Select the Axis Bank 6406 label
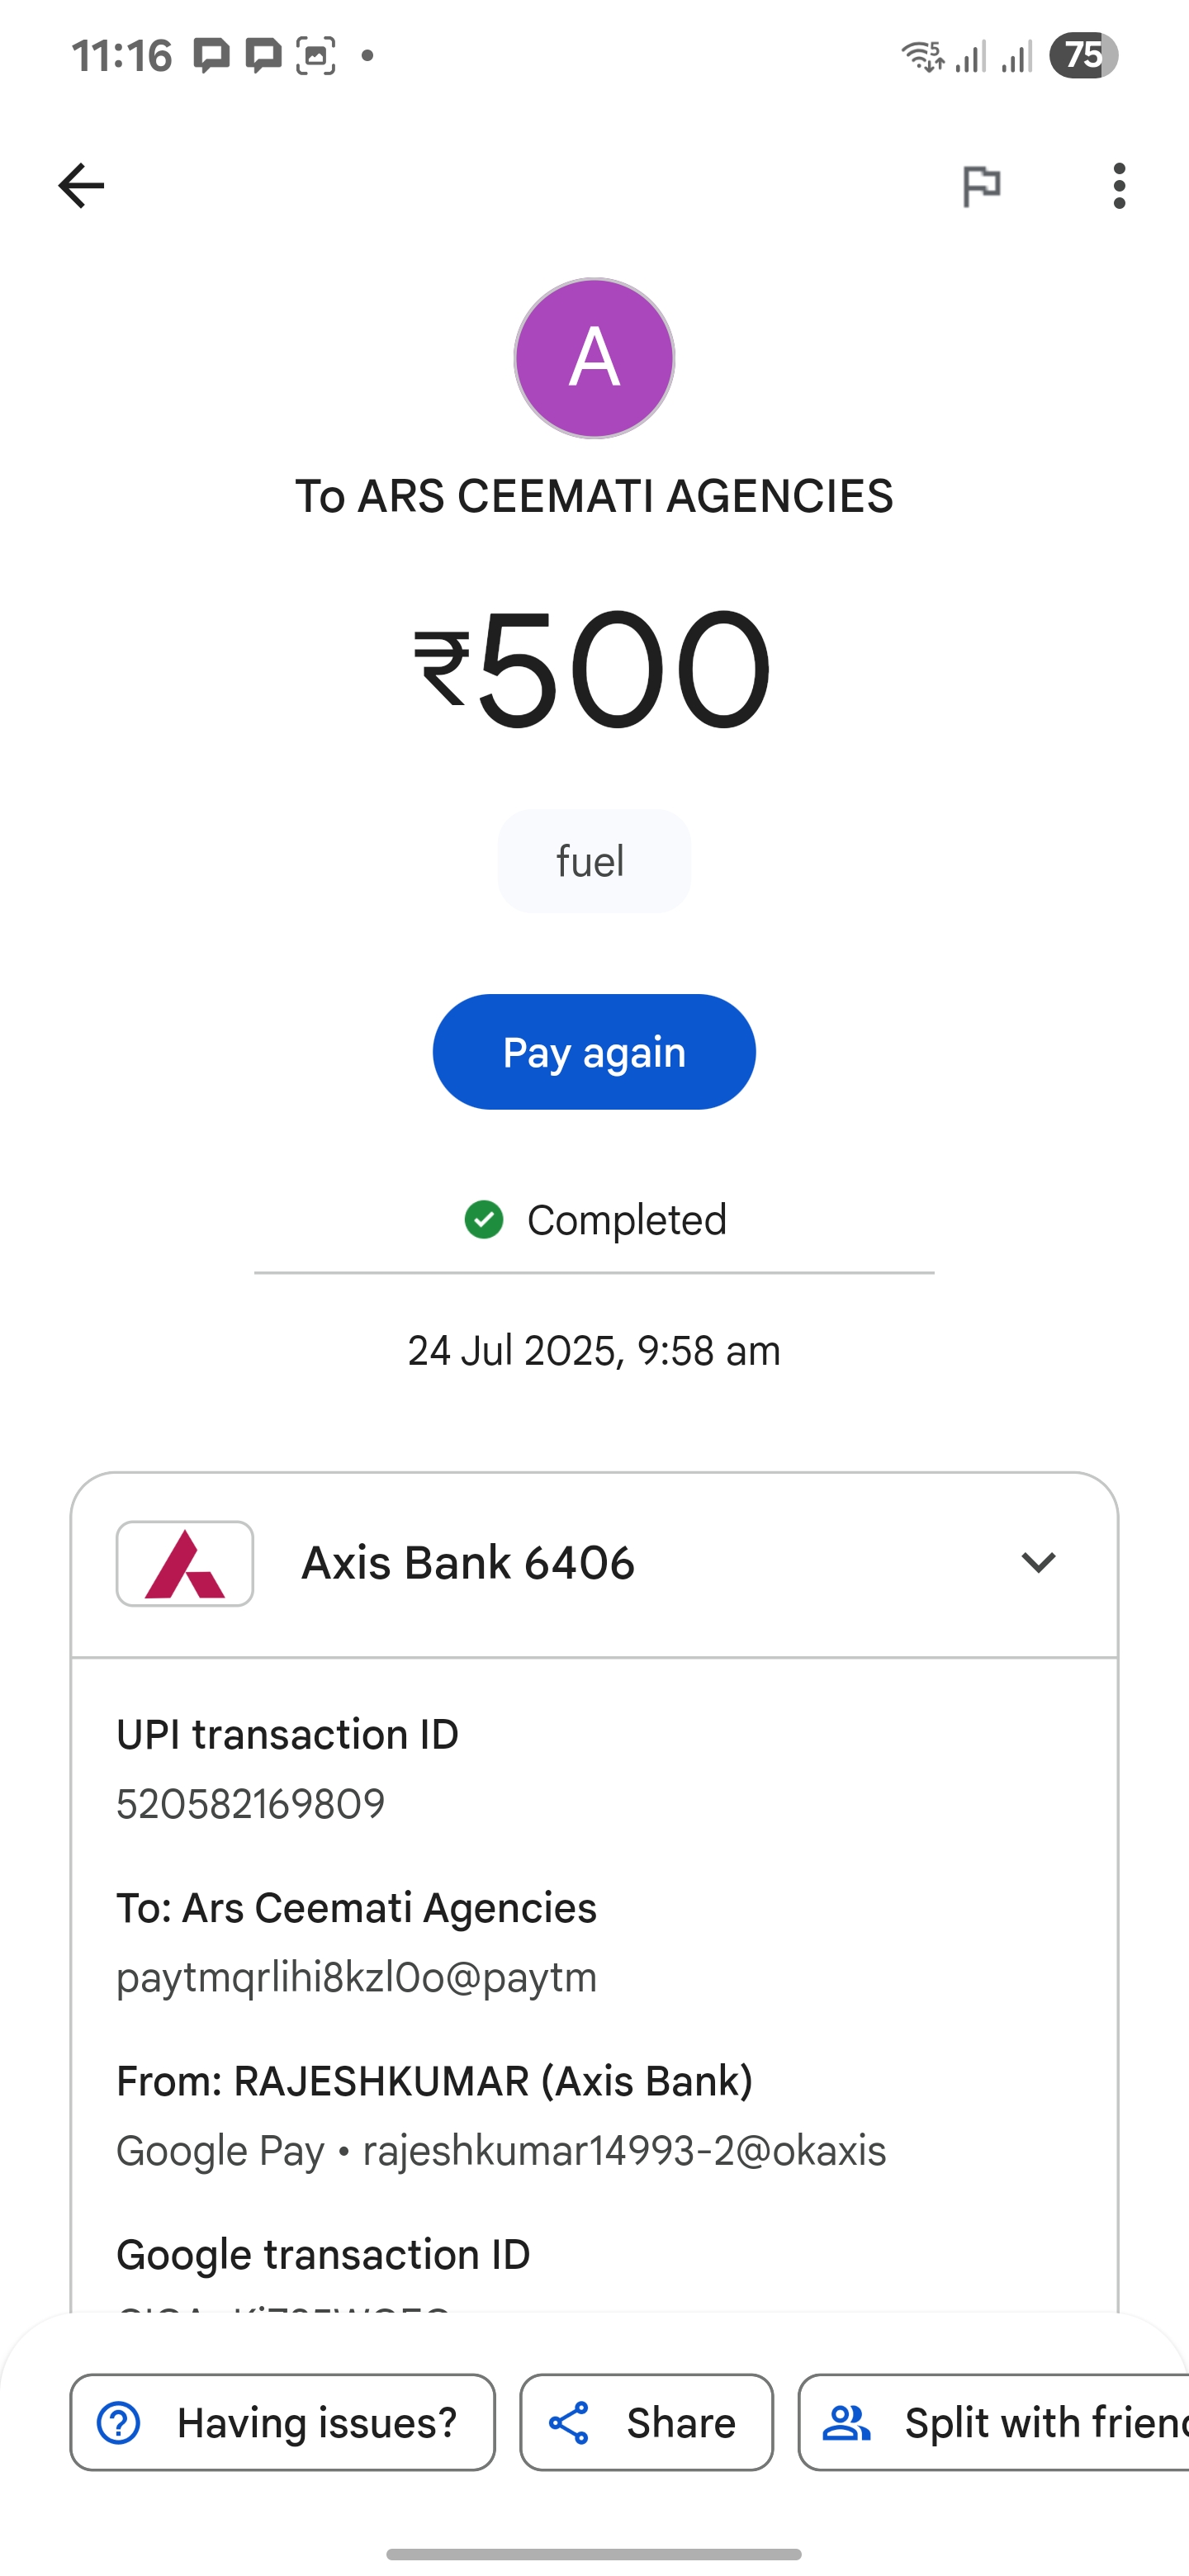Image resolution: width=1189 pixels, height=2576 pixels. (x=468, y=1563)
